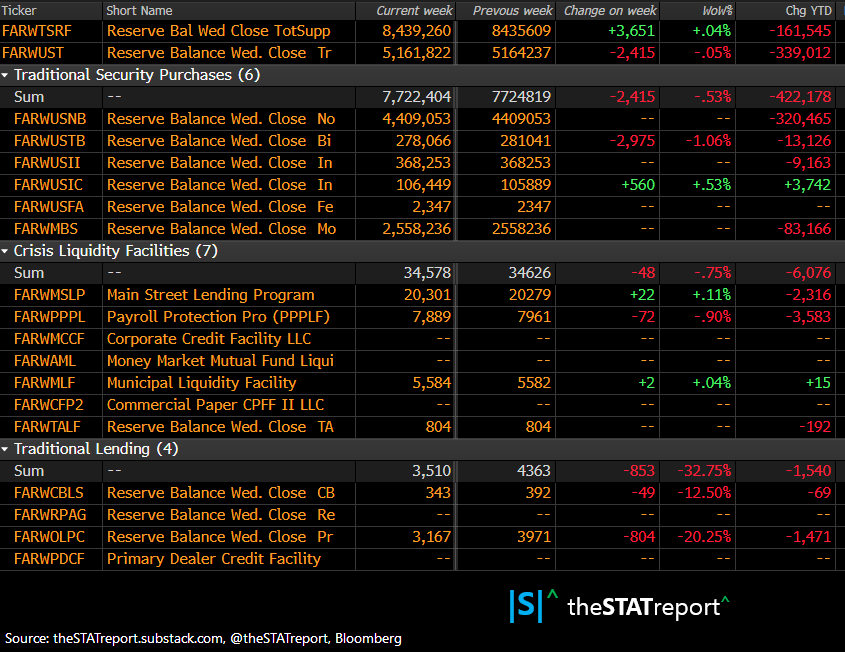Screen dimensions: 845x652
Task: Select the FARWPDCF ticker
Action: pos(49,559)
